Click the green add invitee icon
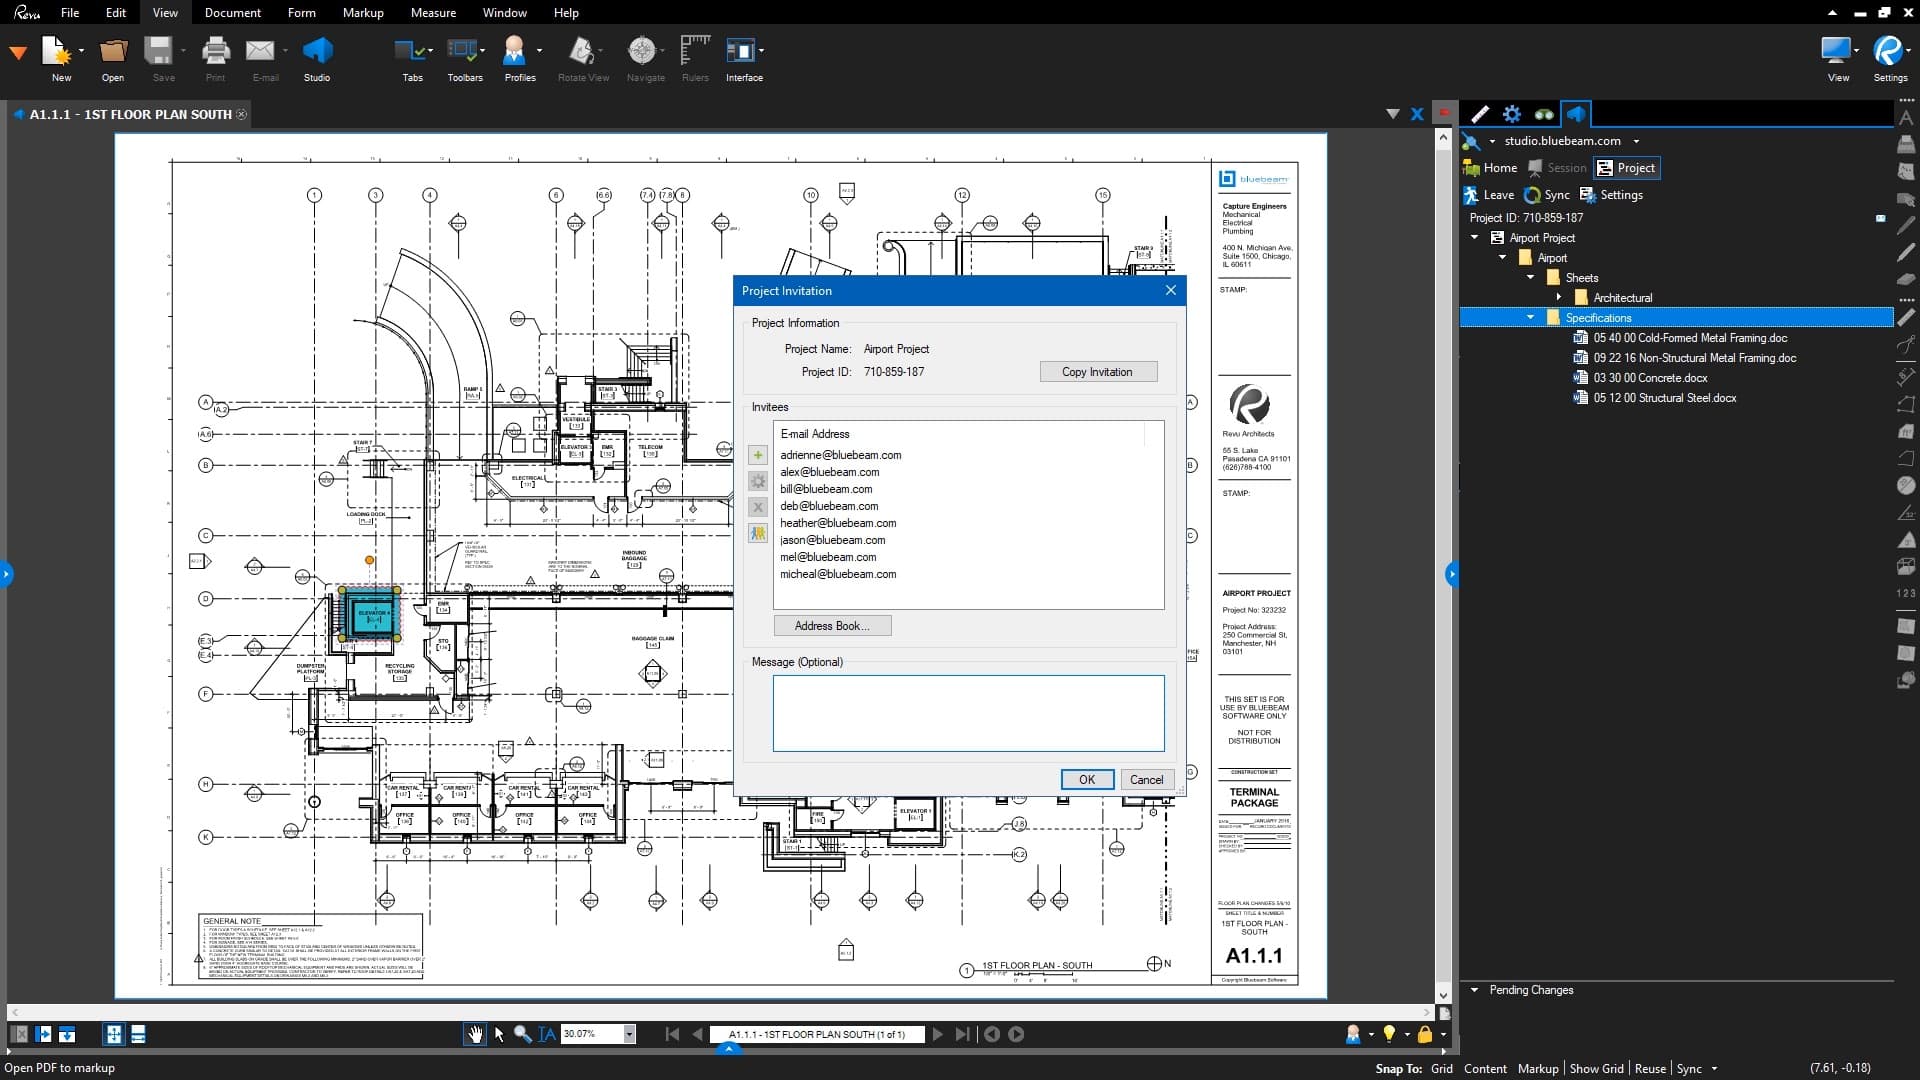 pyautogui.click(x=758, y=455)
